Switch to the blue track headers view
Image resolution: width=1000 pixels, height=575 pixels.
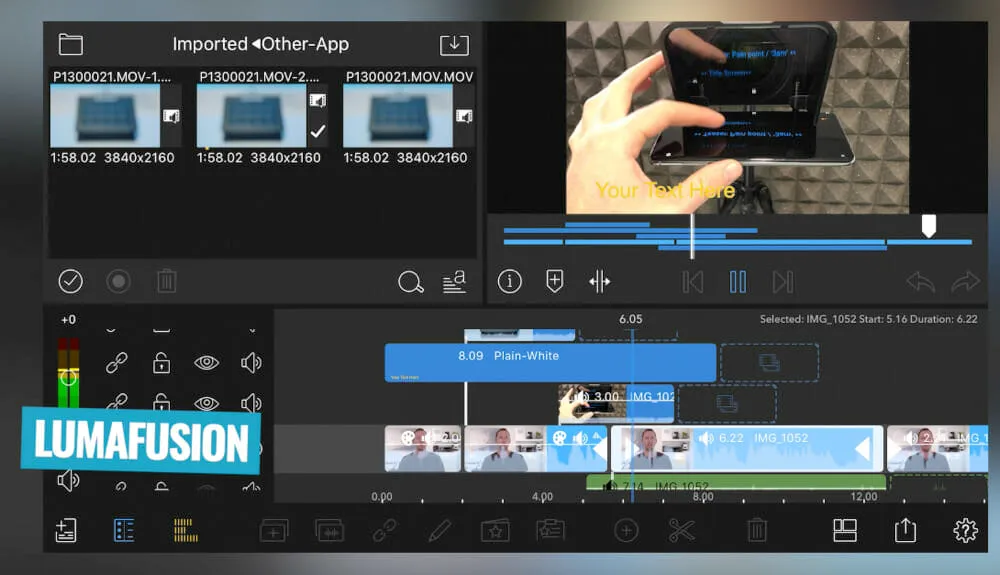(x=124, y=530)
